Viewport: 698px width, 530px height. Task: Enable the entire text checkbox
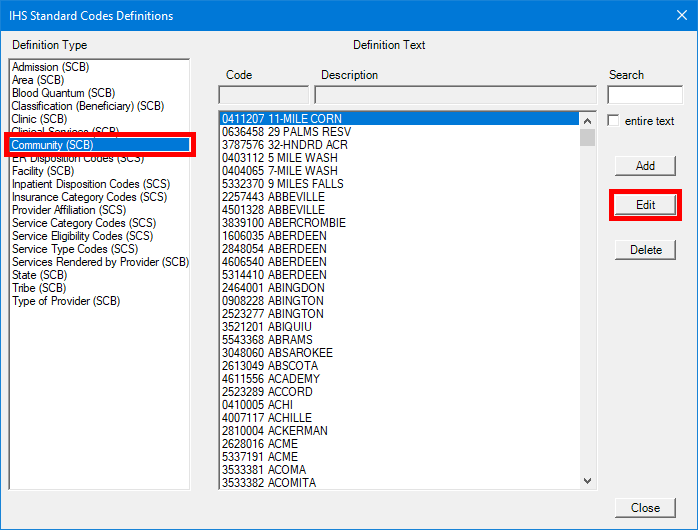pos(614,121)
